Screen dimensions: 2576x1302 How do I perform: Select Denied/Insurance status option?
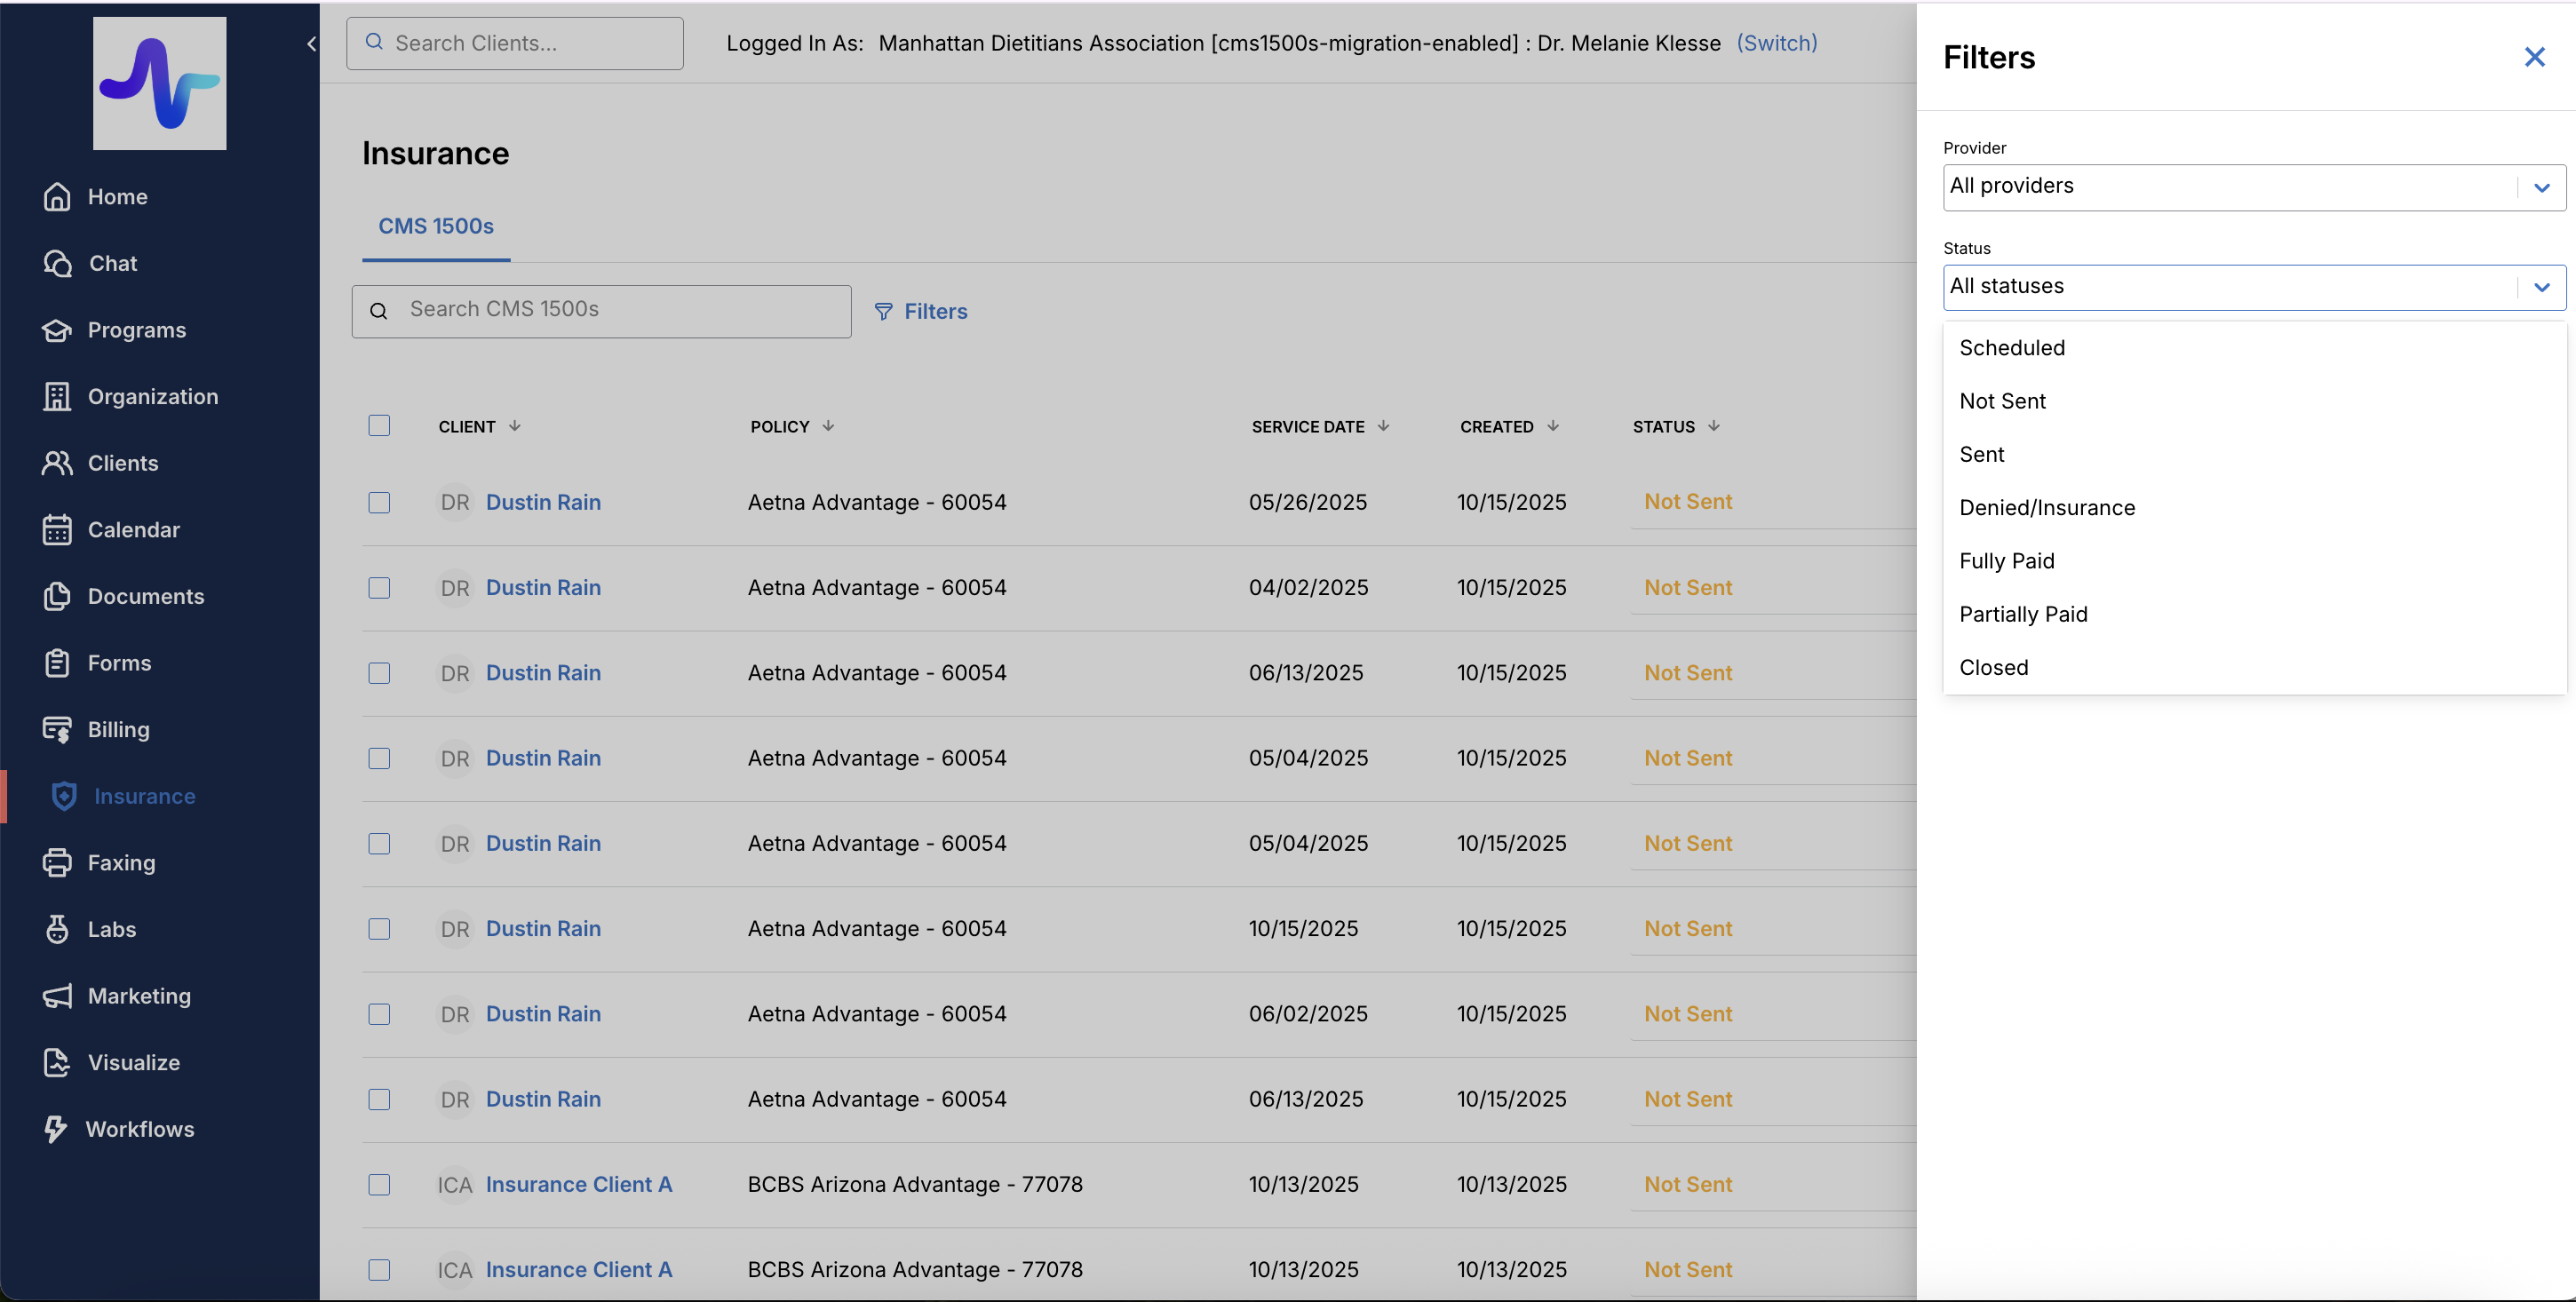tap(2046, 508)
